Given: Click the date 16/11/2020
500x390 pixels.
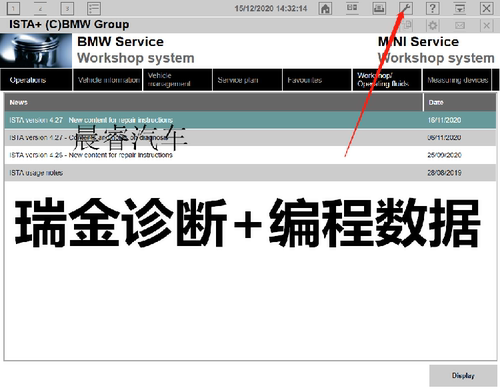Looking at the screenshot, I should (x=444, y=120).
